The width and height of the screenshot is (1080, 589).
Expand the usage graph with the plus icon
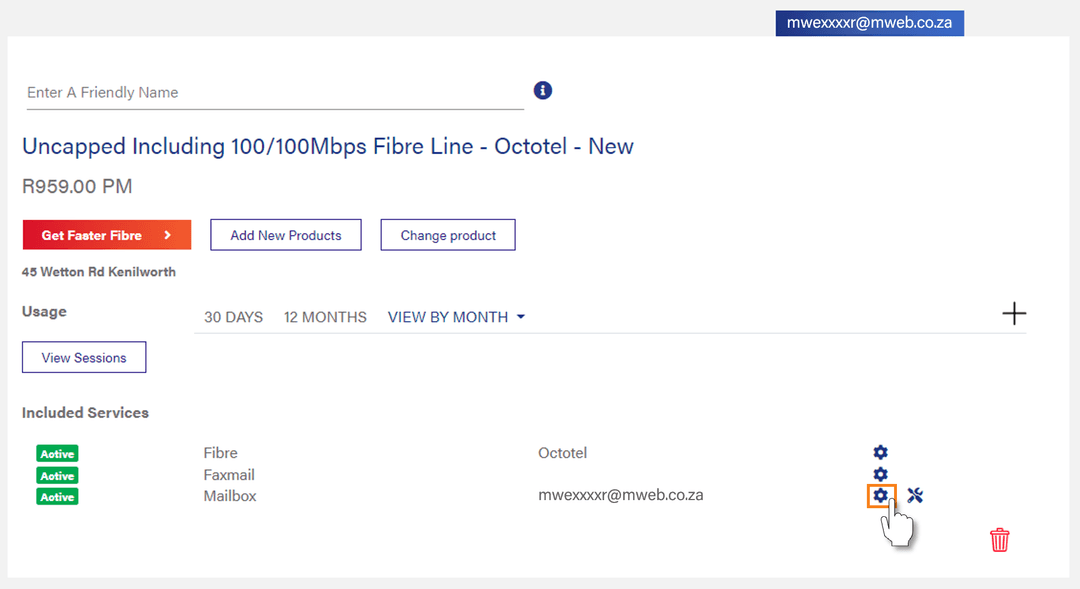pos(1014,313)
